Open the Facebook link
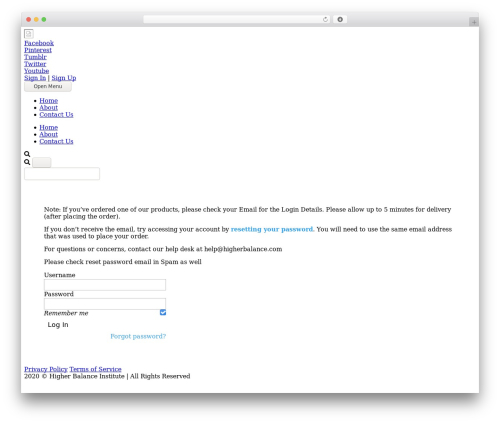The image size is (500, 423). pyautogui.click(x=39, y=43)
